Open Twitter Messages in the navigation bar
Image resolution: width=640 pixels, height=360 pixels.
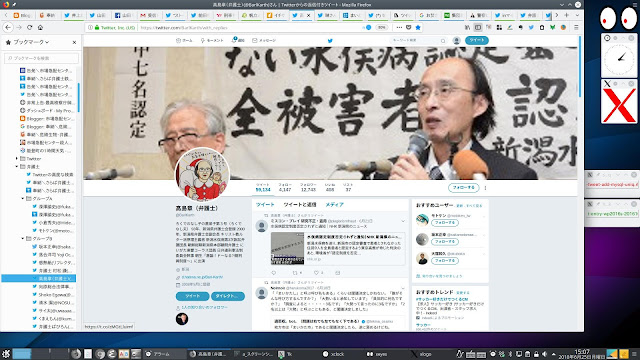coord(264,40)
